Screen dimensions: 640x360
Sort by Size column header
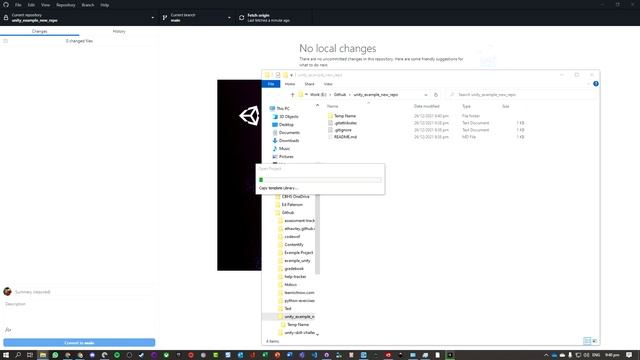506,106
